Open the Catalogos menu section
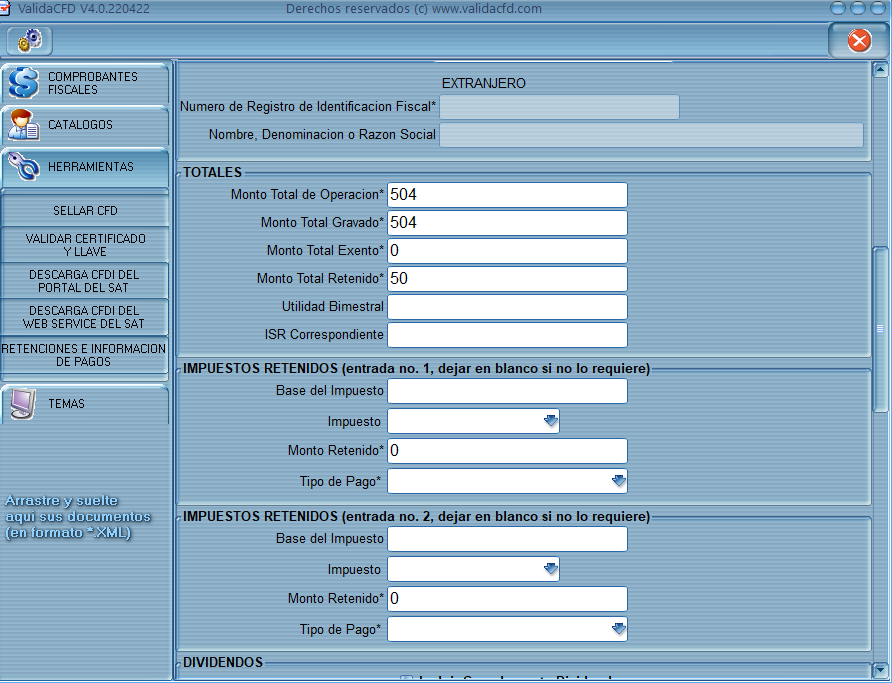 [x=85, y=125]
